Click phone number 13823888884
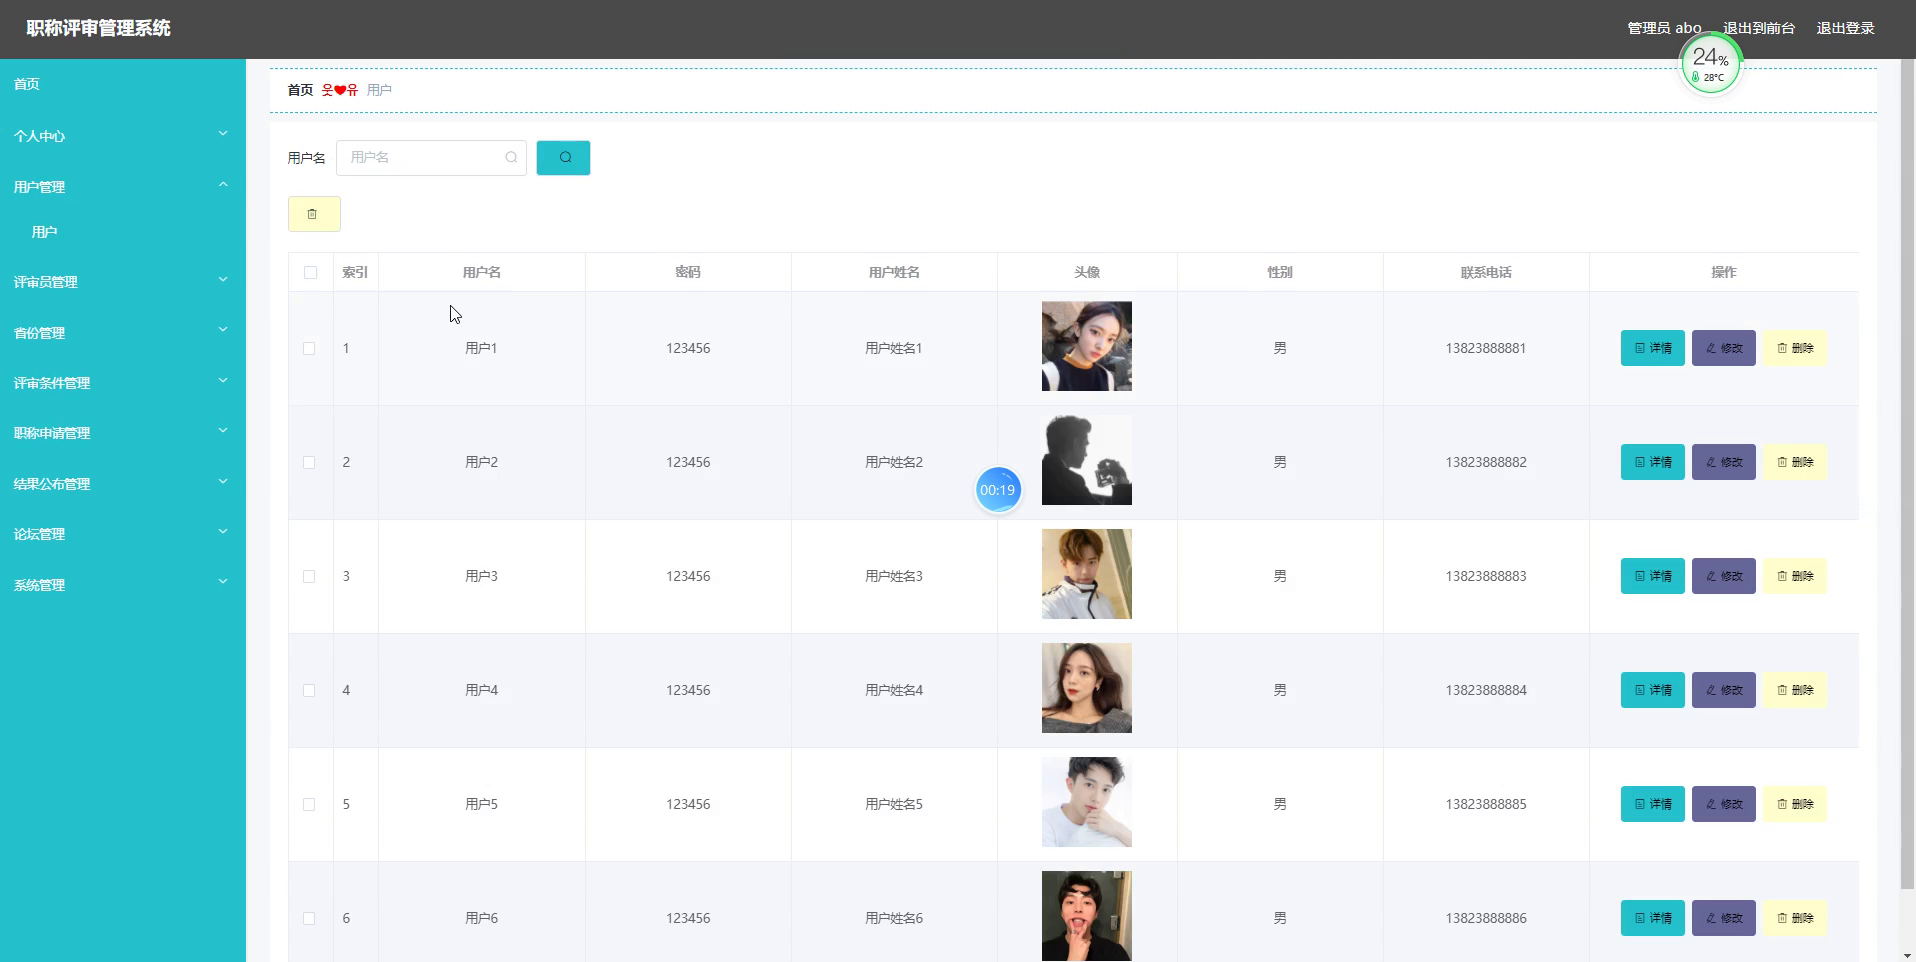1916x962 pixels. [x=1486, y=690]
